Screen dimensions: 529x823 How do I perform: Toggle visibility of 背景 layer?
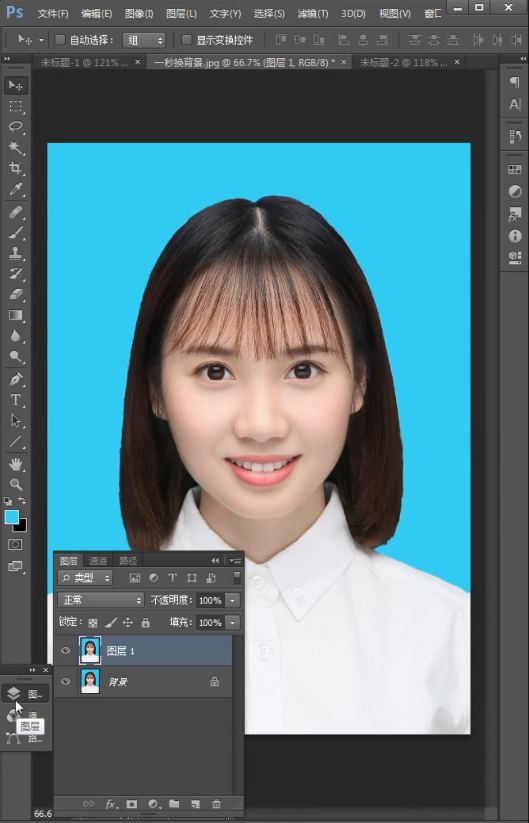(66, 681)
